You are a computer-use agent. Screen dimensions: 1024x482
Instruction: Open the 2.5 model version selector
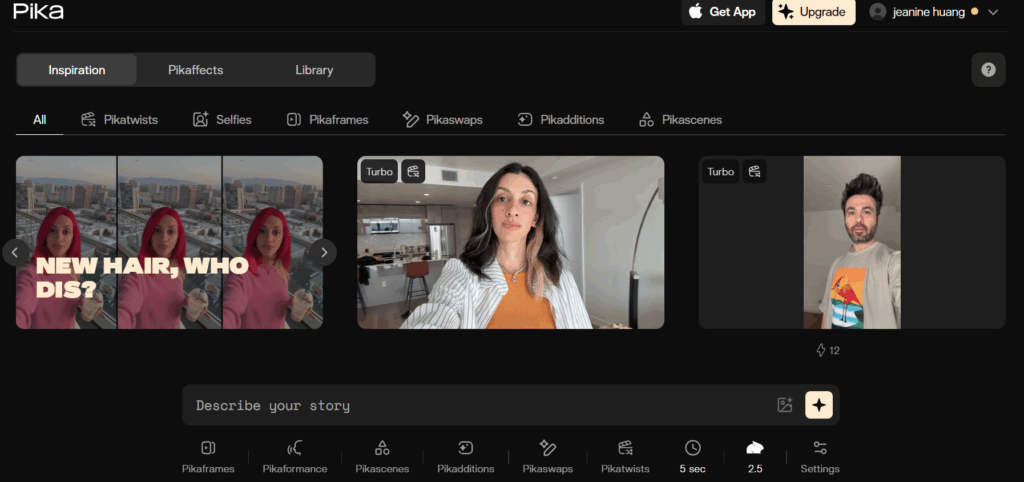click(x=755, y=455)
